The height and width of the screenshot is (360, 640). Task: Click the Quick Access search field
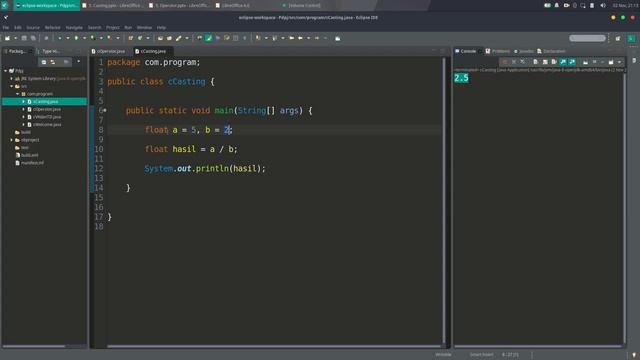tap(587, 38)
